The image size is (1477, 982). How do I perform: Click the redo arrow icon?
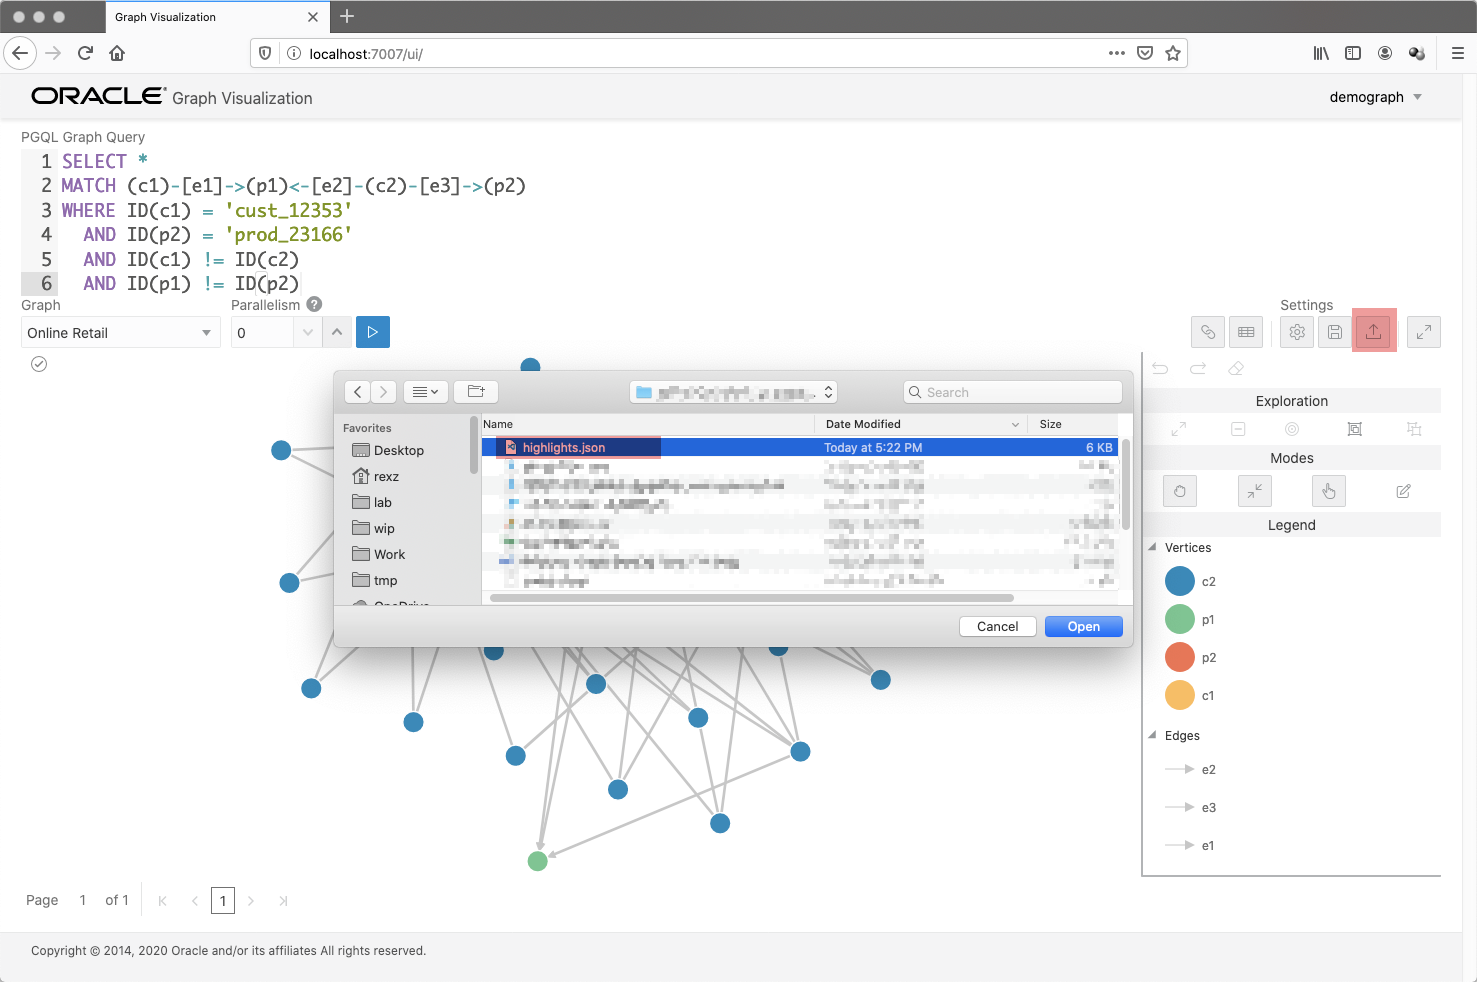click(1198, 369)
